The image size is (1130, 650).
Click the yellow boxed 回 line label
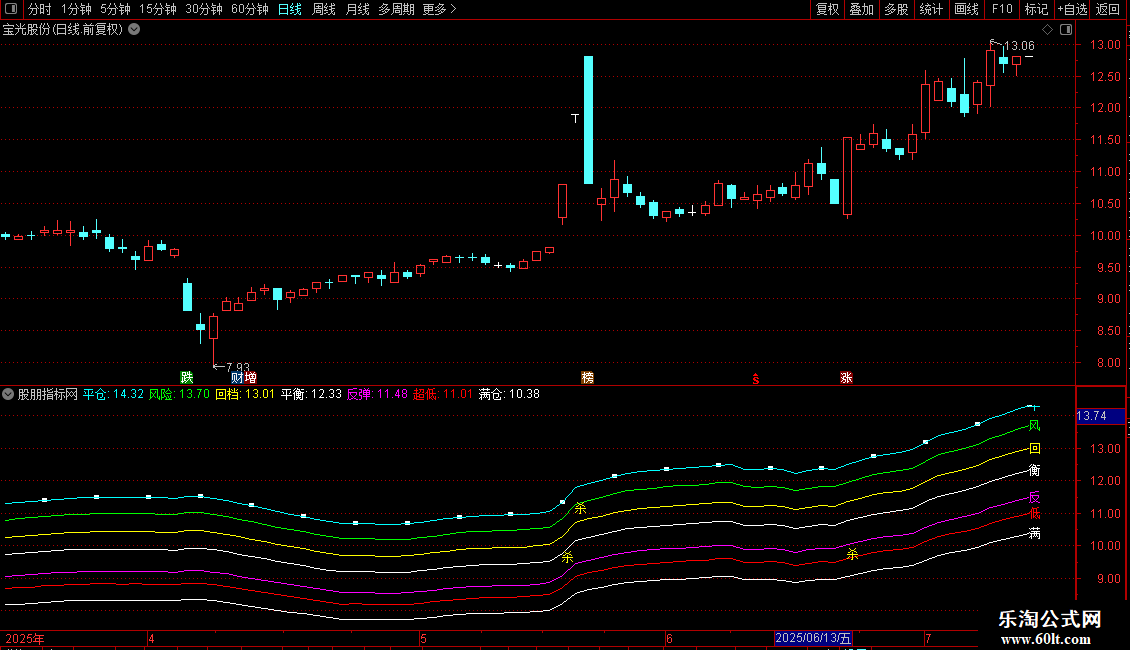[1035, 448]
